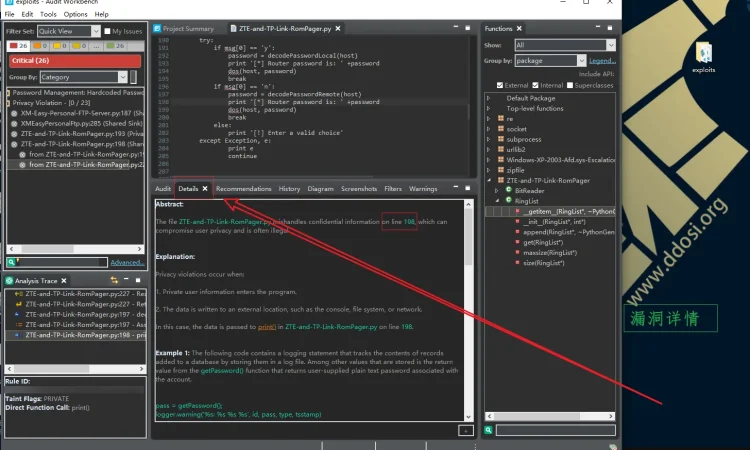Click the search magnifier icon under the issues list
Screen dimensions: 750x450
click(x=11, y=262)
